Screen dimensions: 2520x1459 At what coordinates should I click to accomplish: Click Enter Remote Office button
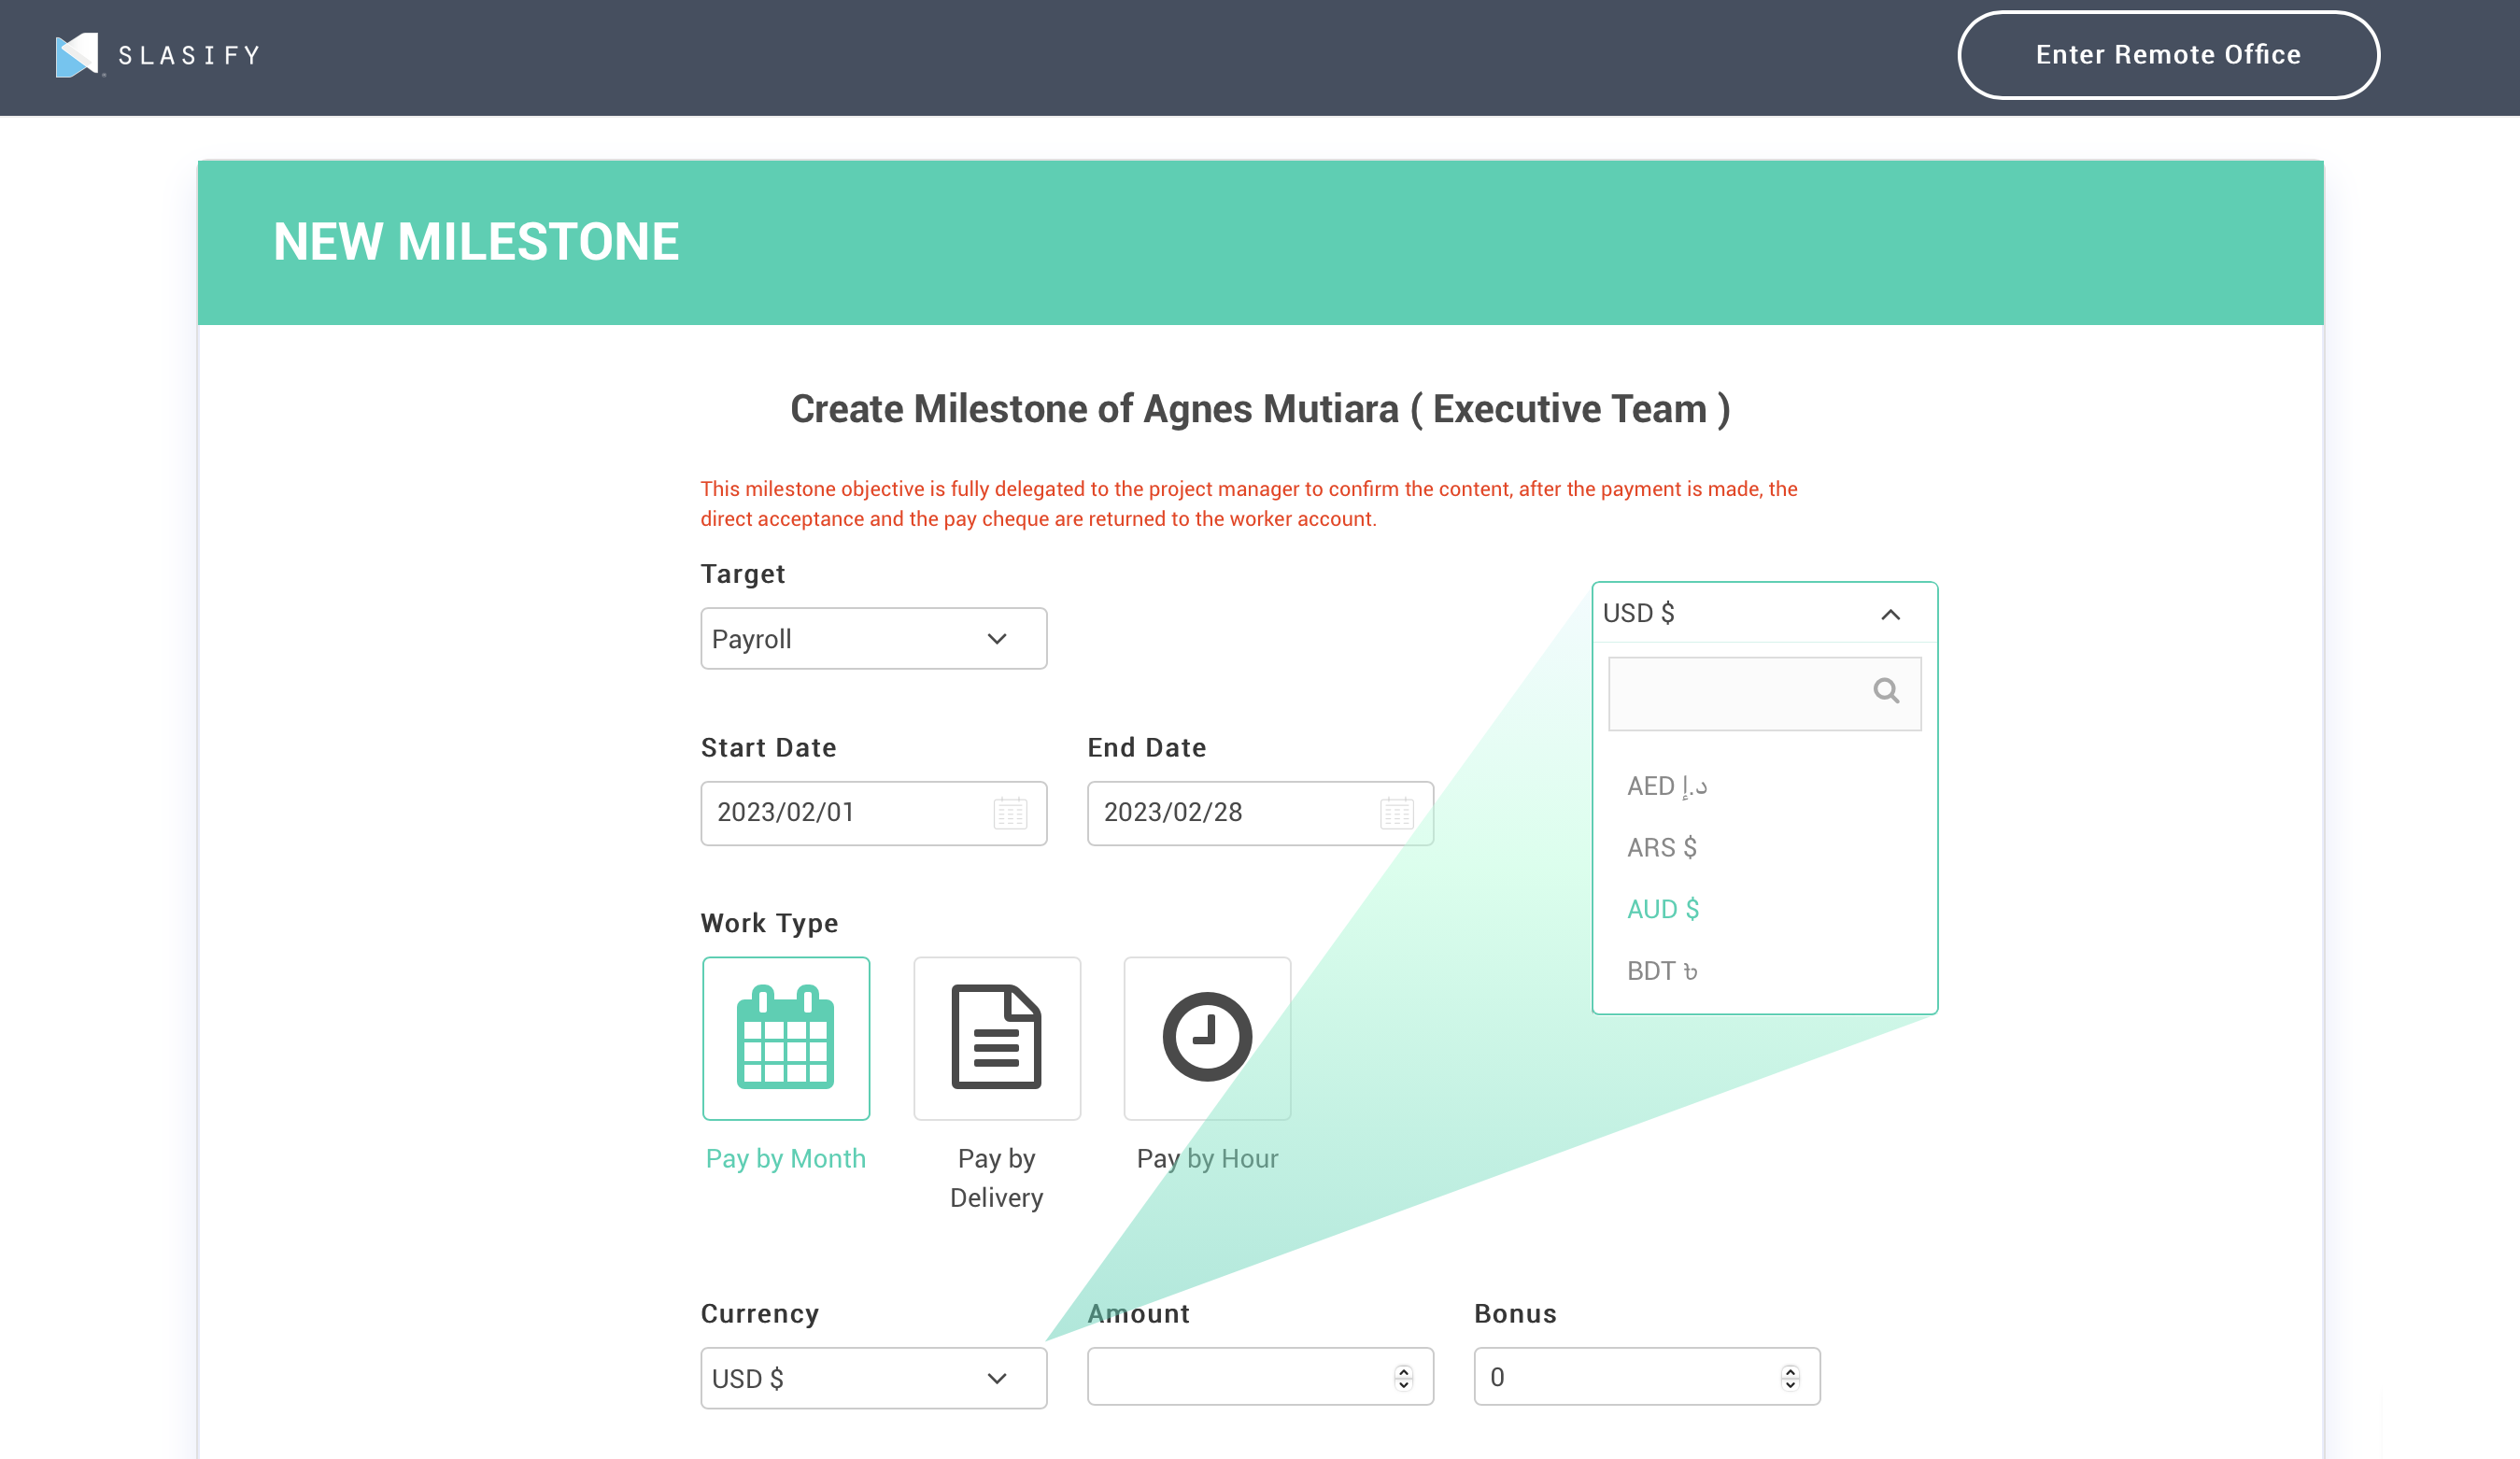point(2167,55)
